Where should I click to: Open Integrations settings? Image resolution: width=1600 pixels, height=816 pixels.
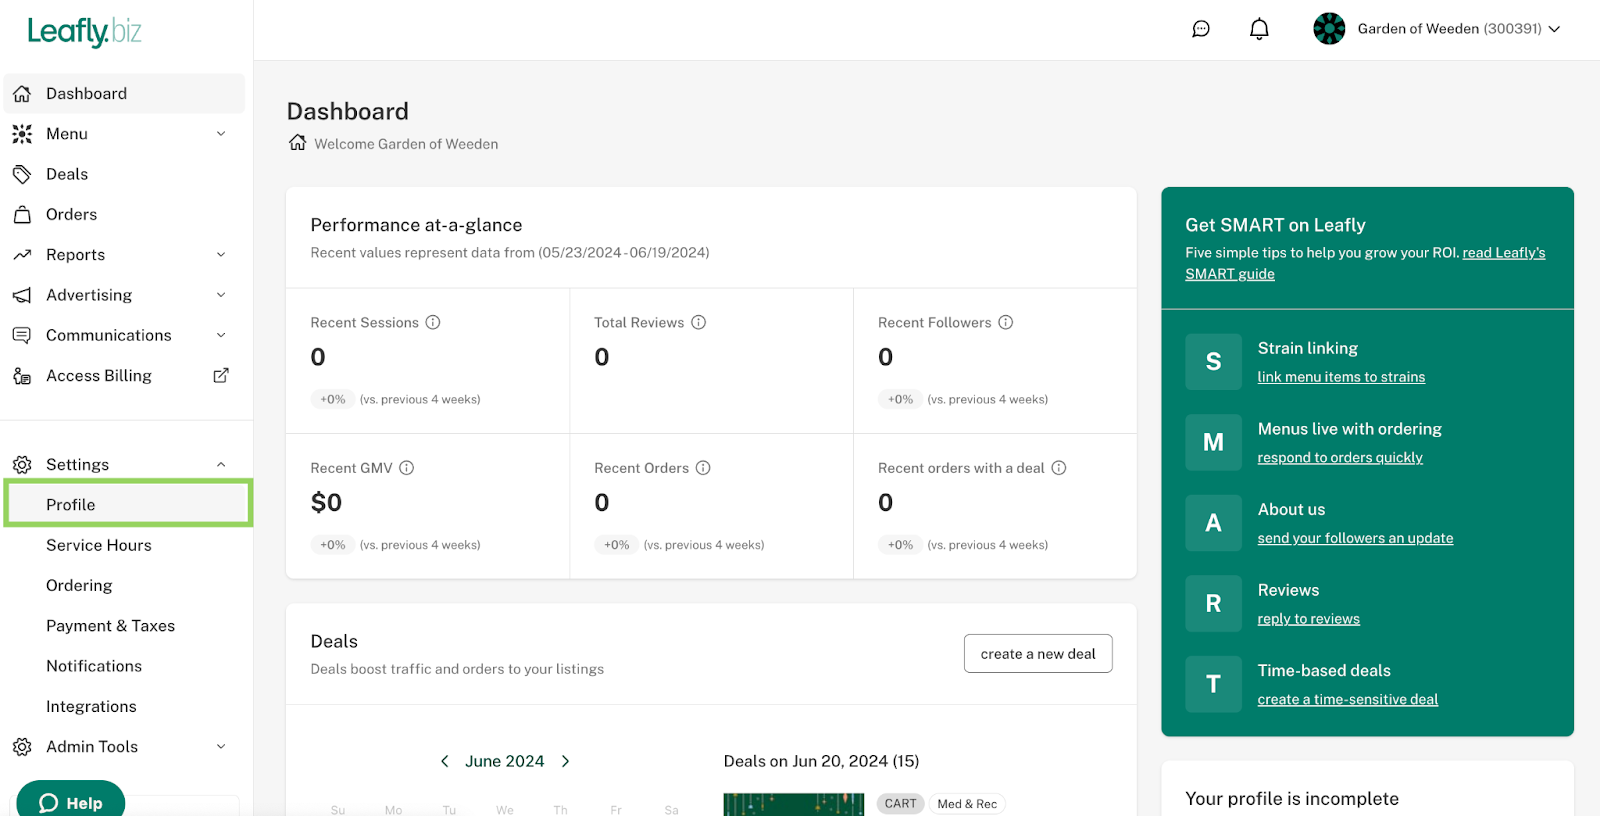click(x=91, y=707)
